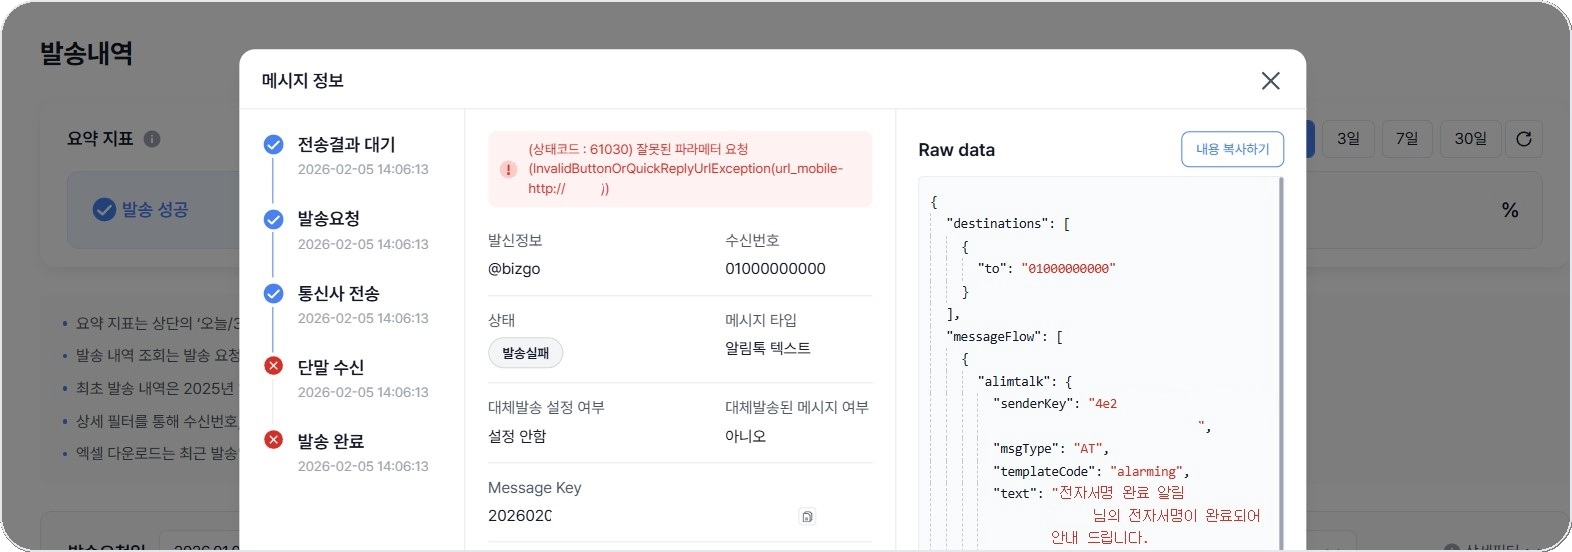Click the Raw data panel scrollbar

click(1281, 363)
